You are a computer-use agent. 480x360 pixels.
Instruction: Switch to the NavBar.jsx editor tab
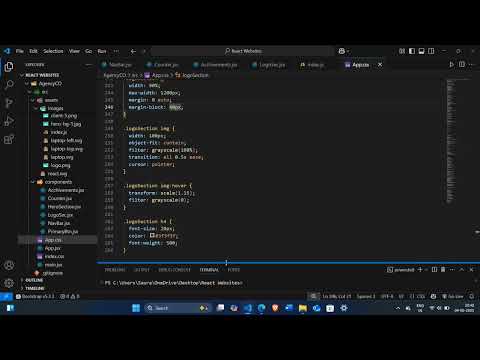pyautogui.click(x=117, y=65)
